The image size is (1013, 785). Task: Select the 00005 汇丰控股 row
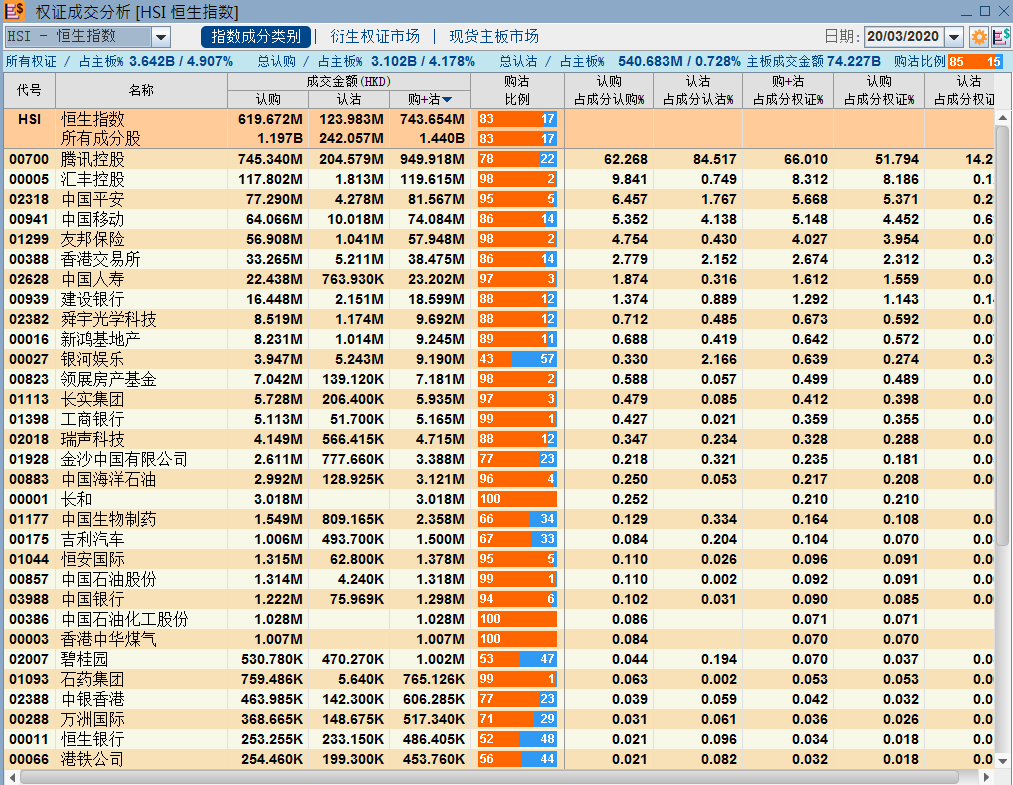pos(499,179)
